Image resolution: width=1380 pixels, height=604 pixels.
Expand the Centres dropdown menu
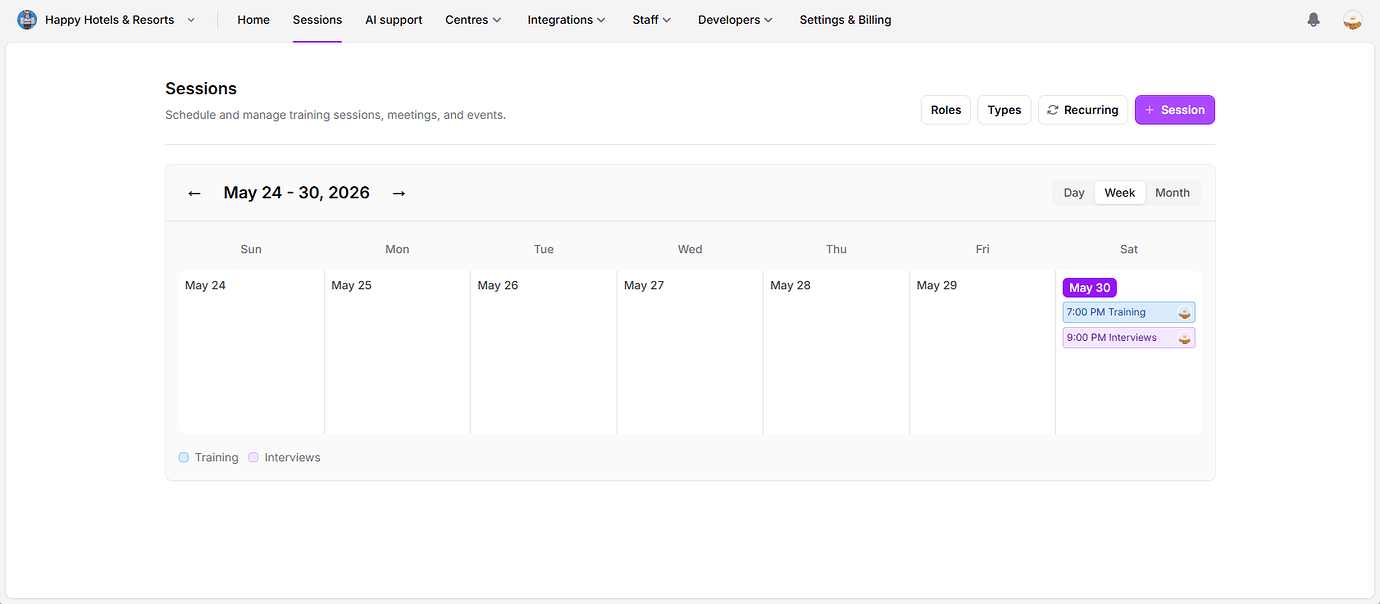473,20
